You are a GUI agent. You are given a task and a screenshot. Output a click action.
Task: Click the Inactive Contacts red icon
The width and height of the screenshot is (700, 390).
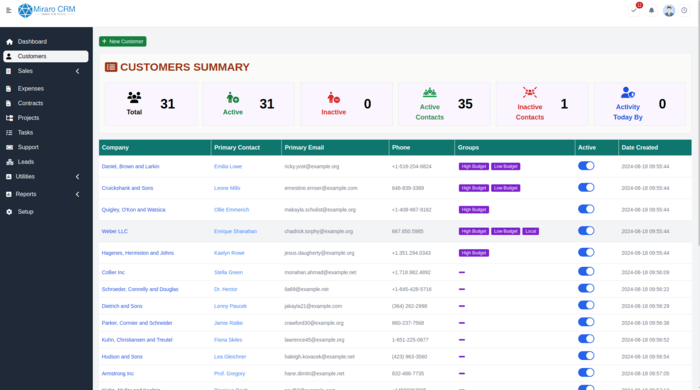click(529, 92)
